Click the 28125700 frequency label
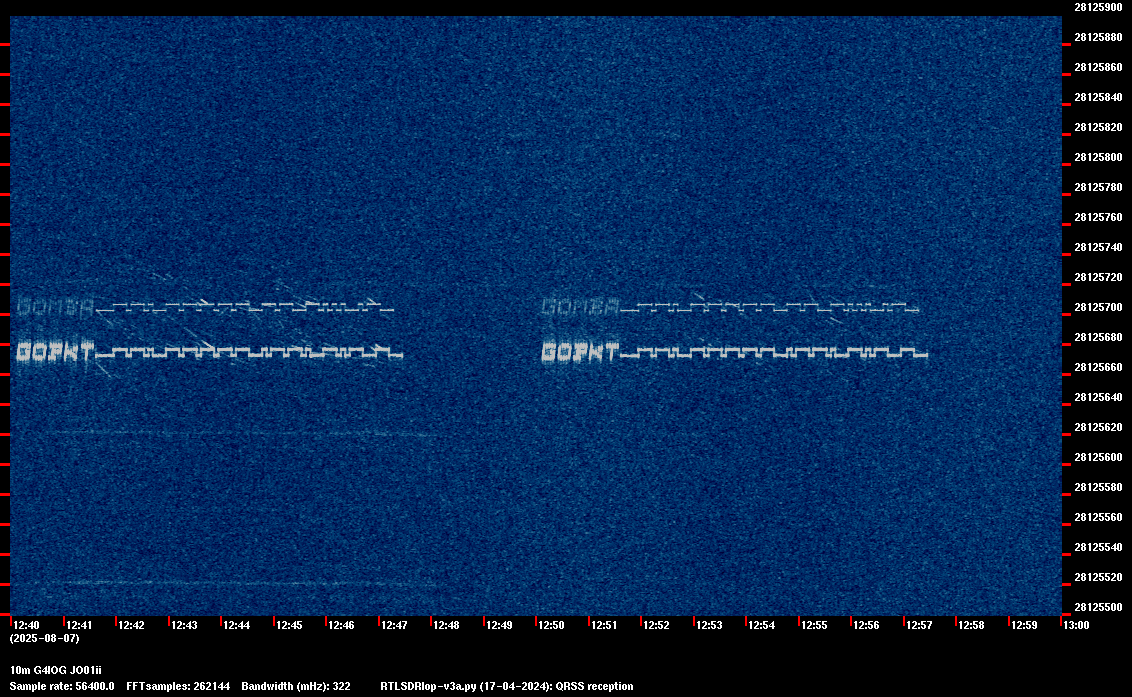 point(1099,308)
